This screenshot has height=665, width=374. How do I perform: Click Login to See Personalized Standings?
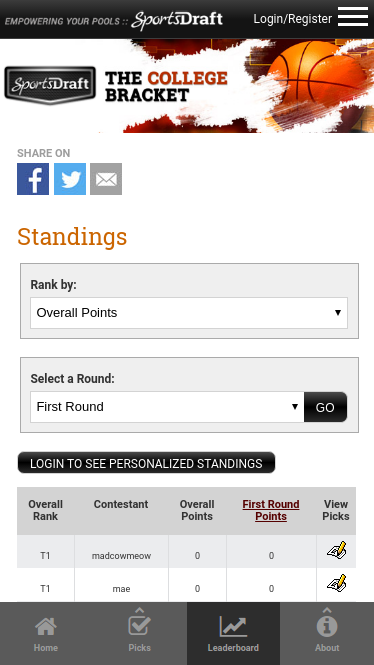coord(146,463)
